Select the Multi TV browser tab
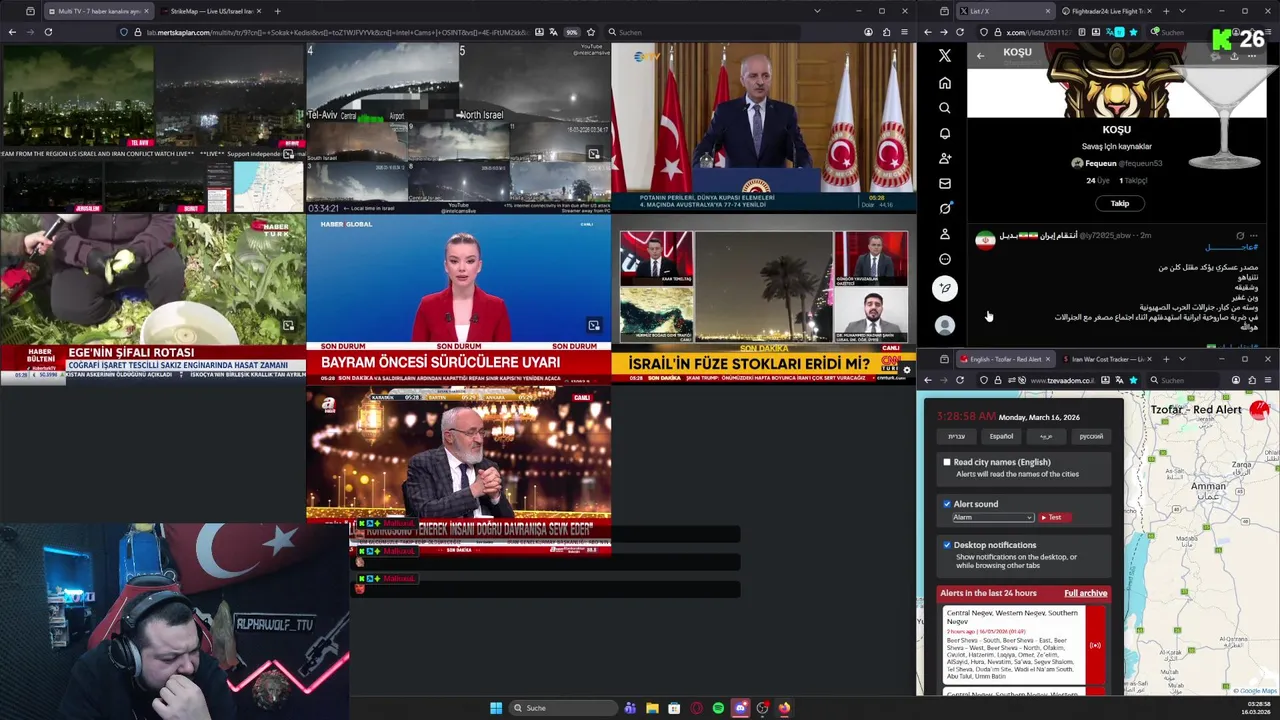 point(98,11)
